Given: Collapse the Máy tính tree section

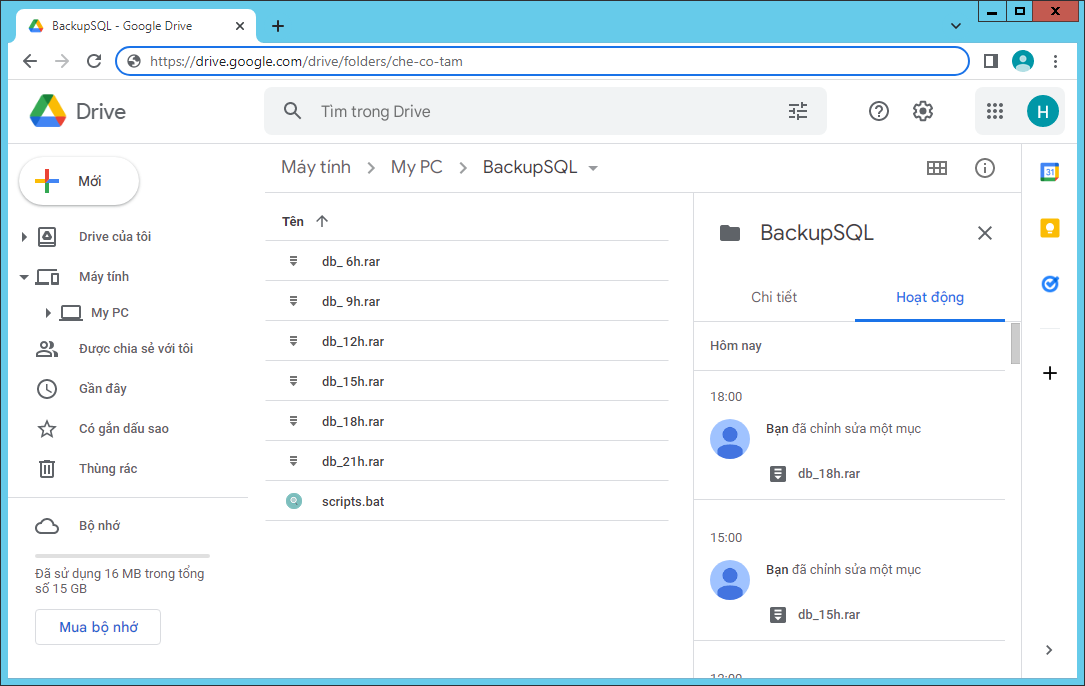Looking at the screenshot, I should click(24, 277).
